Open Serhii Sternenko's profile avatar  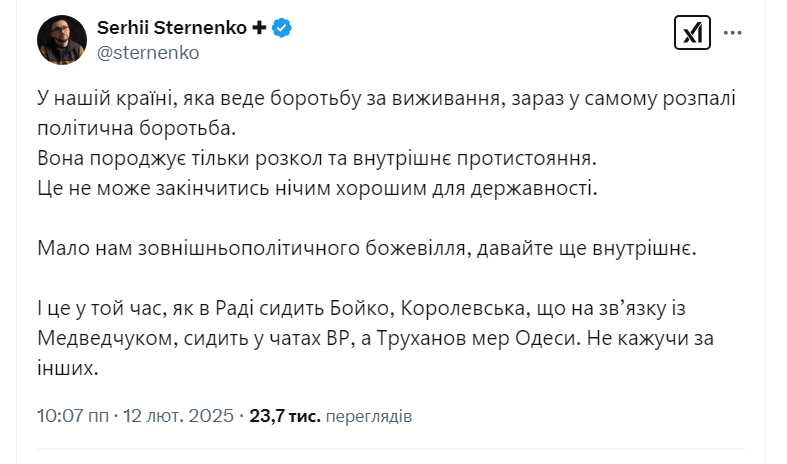(x=61, y=40)
